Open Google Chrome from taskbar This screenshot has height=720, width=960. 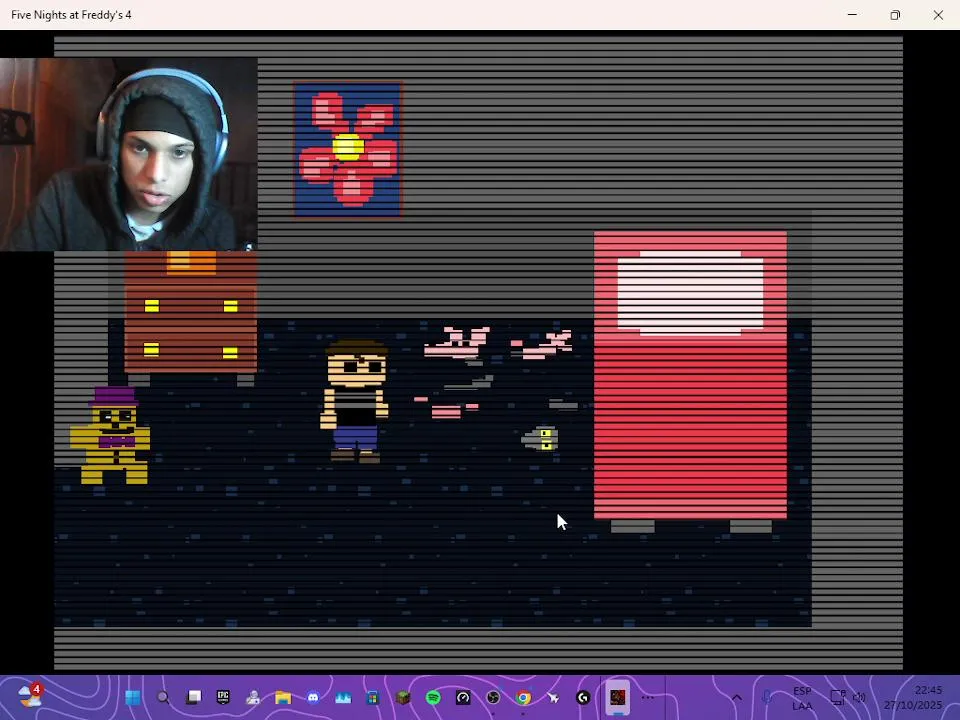click(523, 697)
